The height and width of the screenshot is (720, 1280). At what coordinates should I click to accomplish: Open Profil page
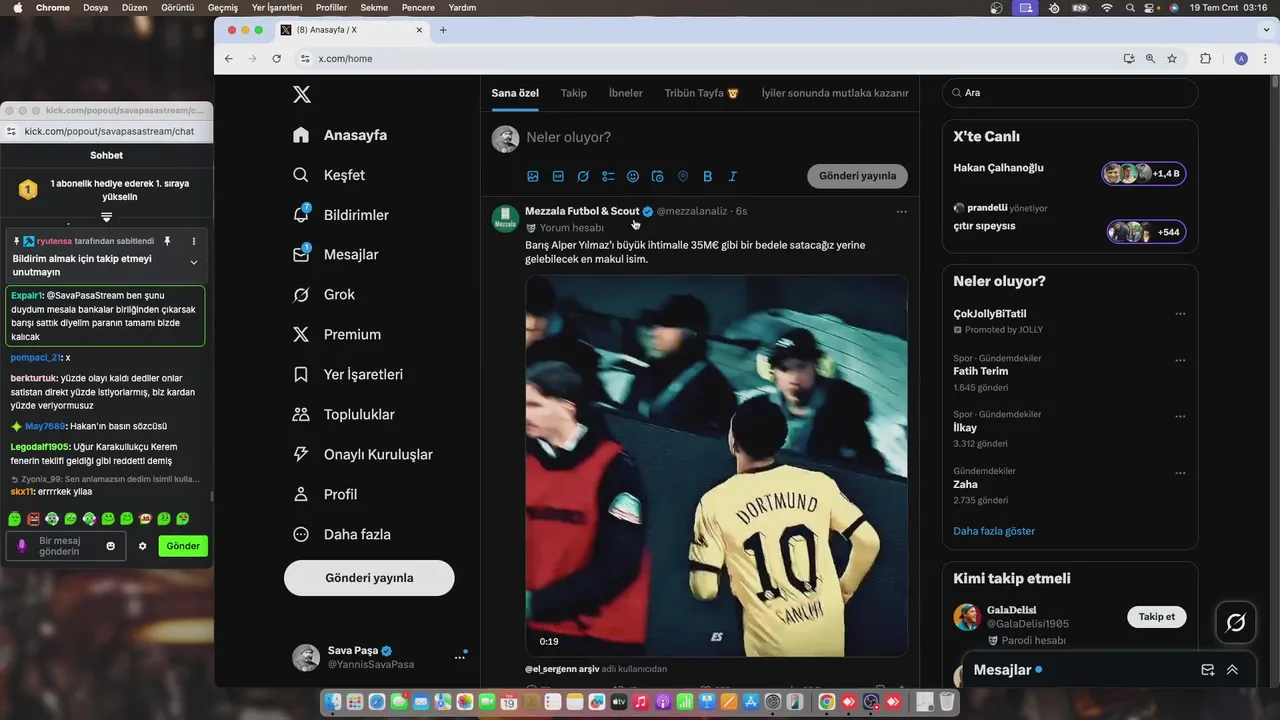point(325,495)
